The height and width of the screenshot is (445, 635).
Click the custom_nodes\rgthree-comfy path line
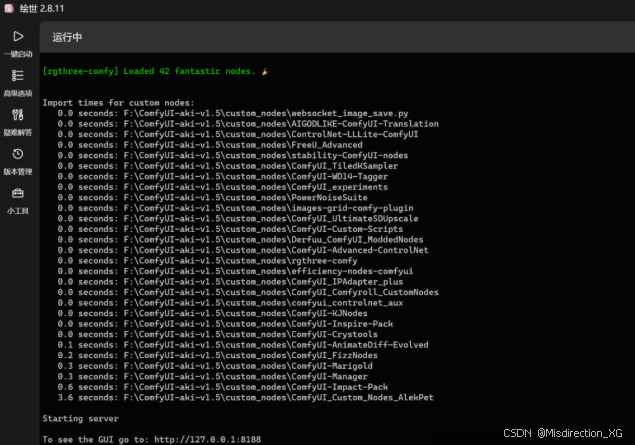207,261
